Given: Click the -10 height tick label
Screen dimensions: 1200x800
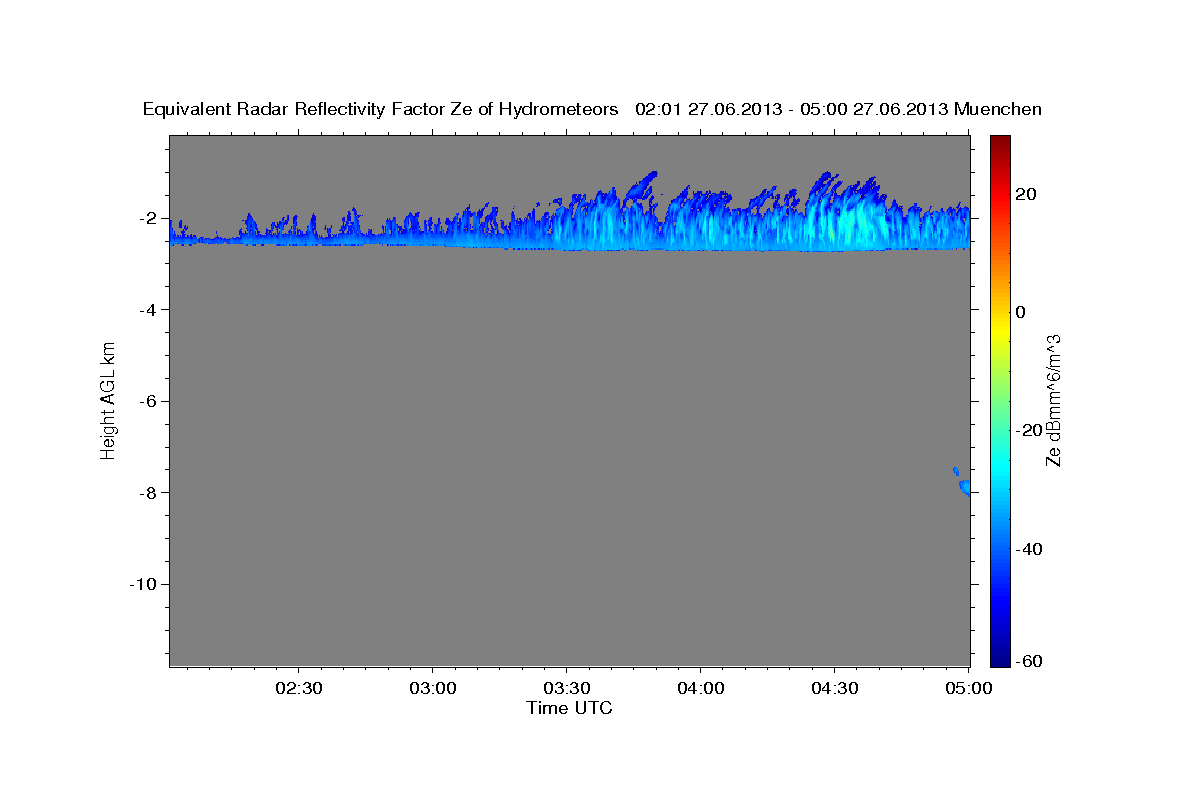Looking at the screenshot, I should click(144, 584).
